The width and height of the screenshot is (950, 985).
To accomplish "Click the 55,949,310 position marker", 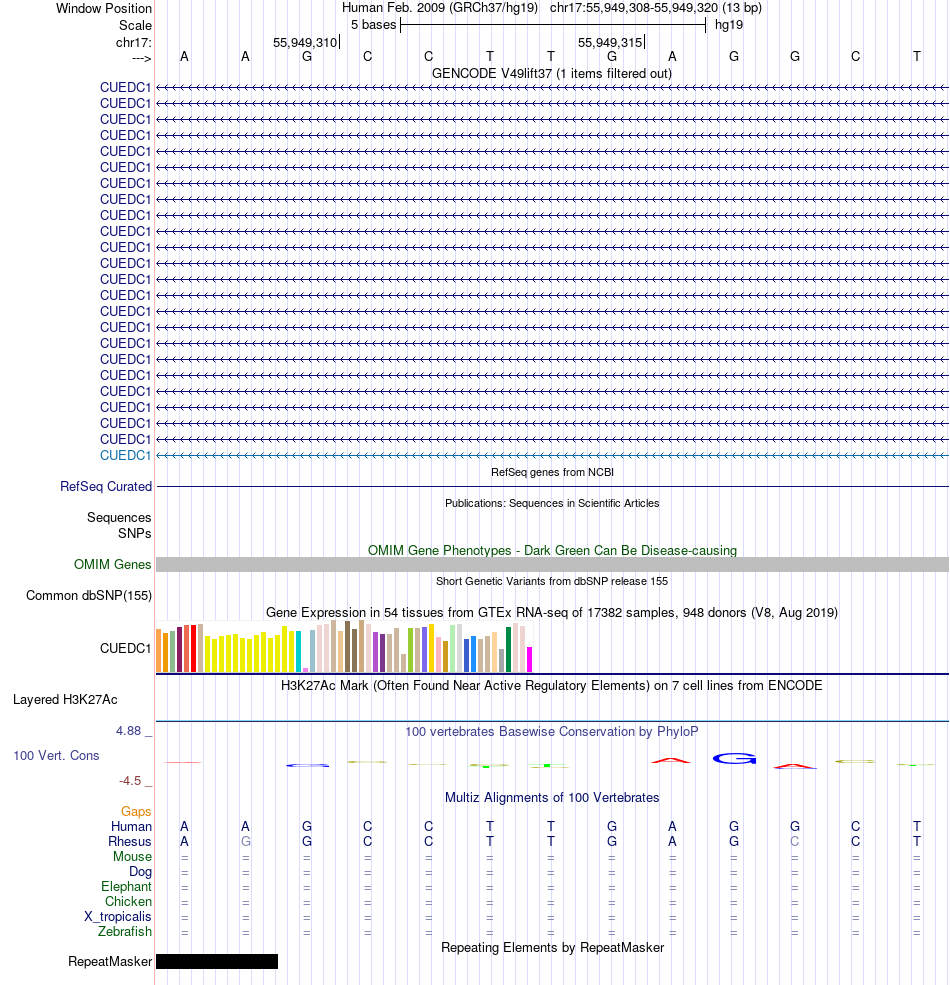I will pos(305,43).
